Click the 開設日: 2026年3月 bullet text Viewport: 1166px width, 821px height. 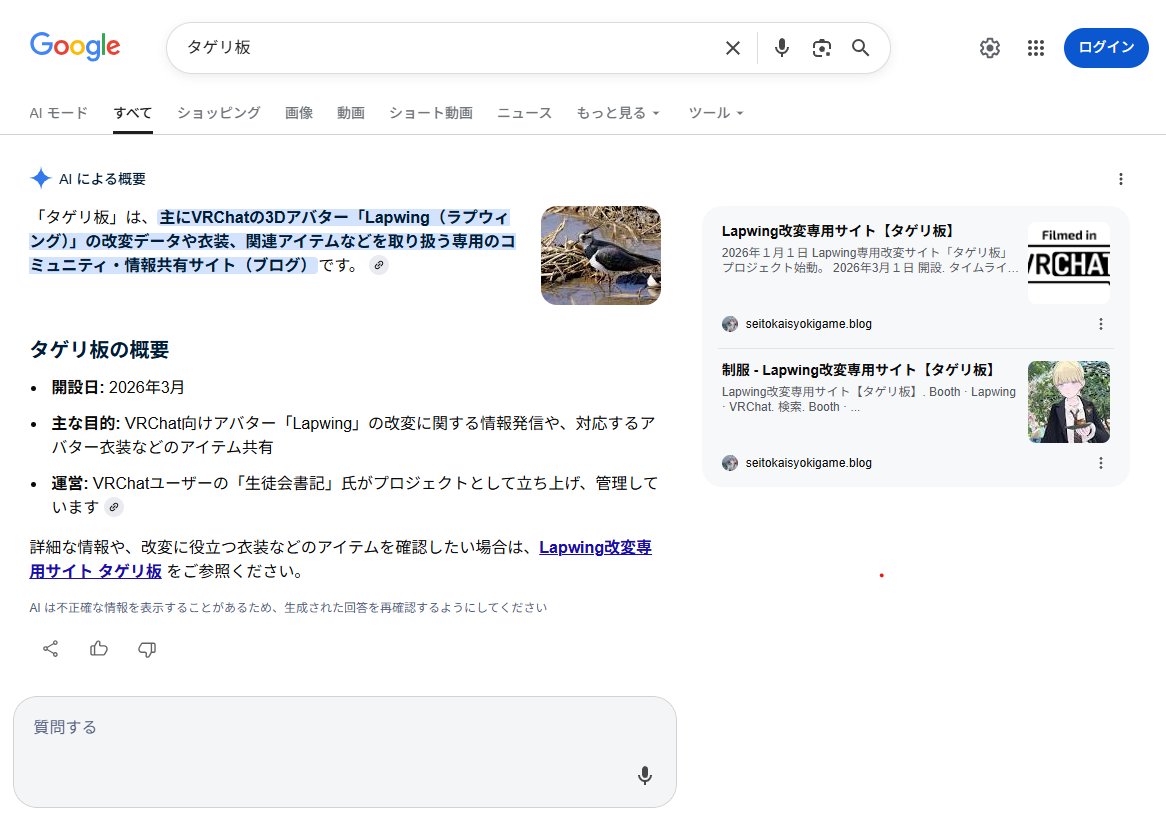tap(117, 387)
